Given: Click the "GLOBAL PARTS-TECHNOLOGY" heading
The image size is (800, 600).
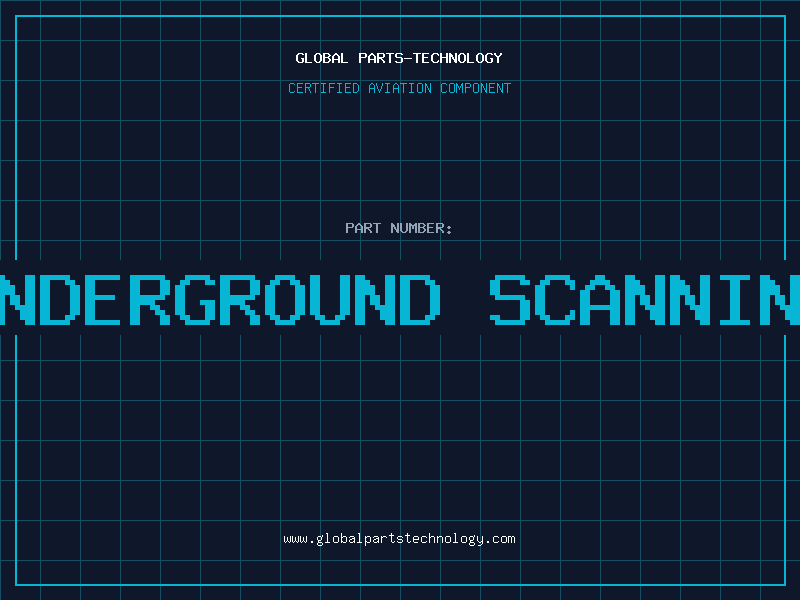Looking at the screenshot, I should (399, 58).
